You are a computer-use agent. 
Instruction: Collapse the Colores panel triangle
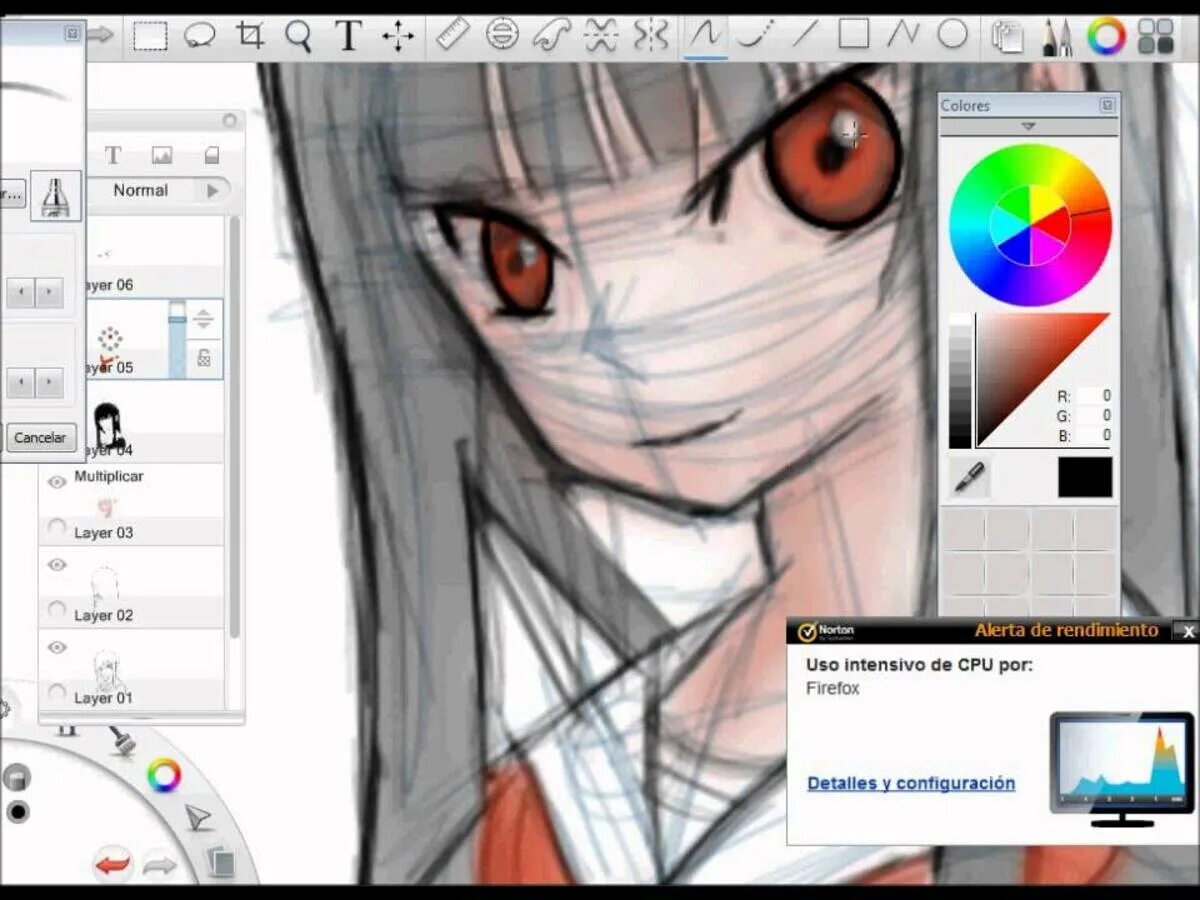coord(1028,127)
